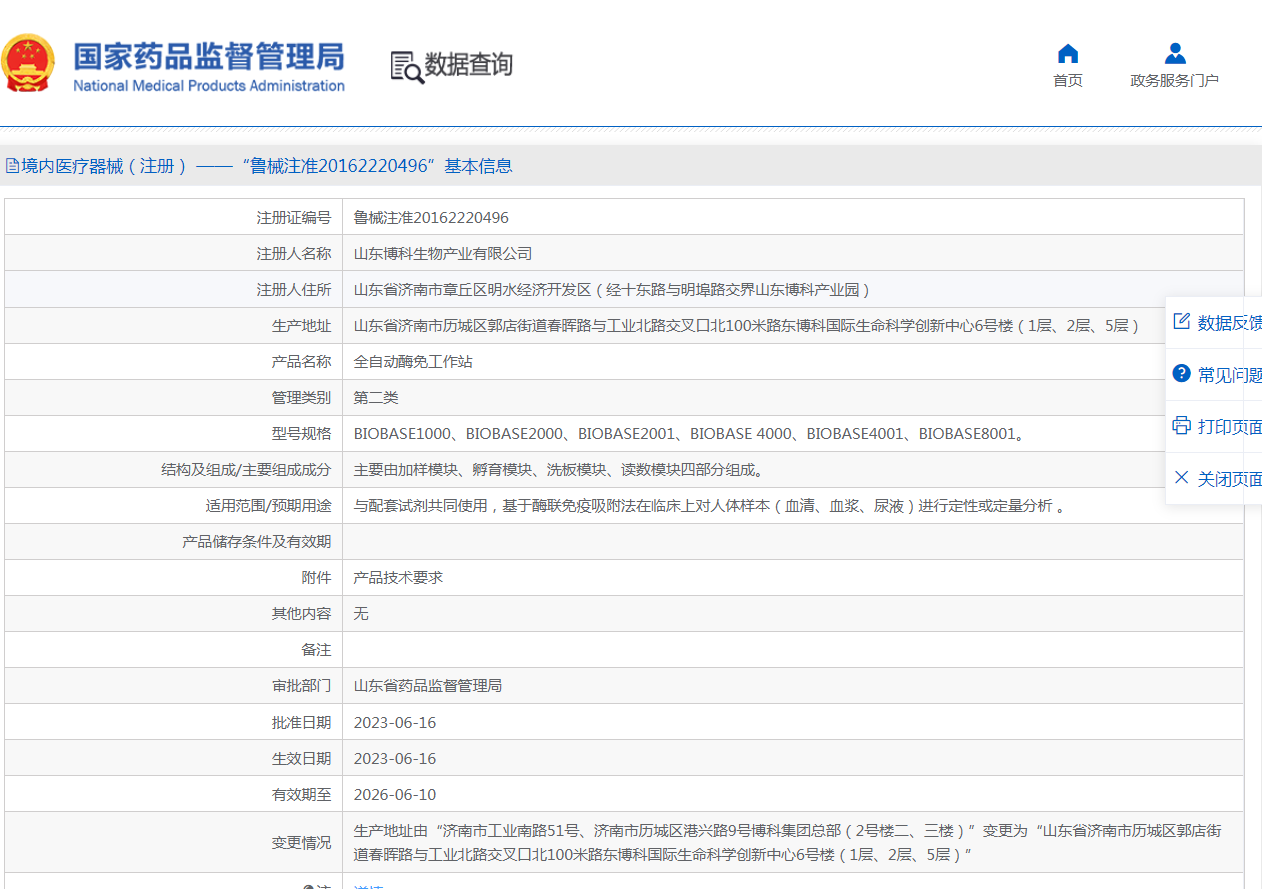Click the national emblem logo
Image resolution: width=1262 pixels, height=889 pixels.
click(27, 63)
